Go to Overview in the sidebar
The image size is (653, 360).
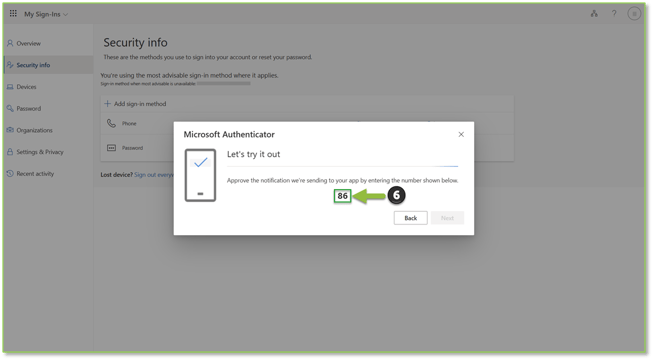coord(28,43)
